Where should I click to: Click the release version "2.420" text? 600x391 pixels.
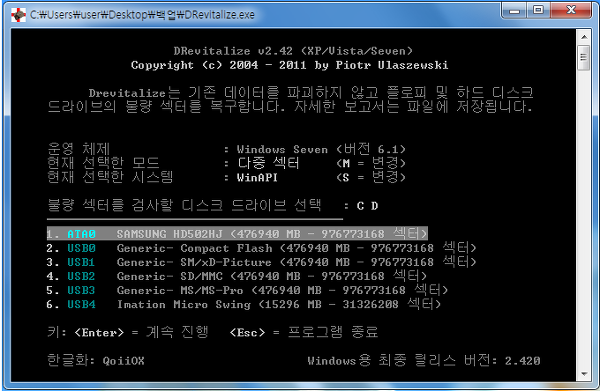point(522,361)
